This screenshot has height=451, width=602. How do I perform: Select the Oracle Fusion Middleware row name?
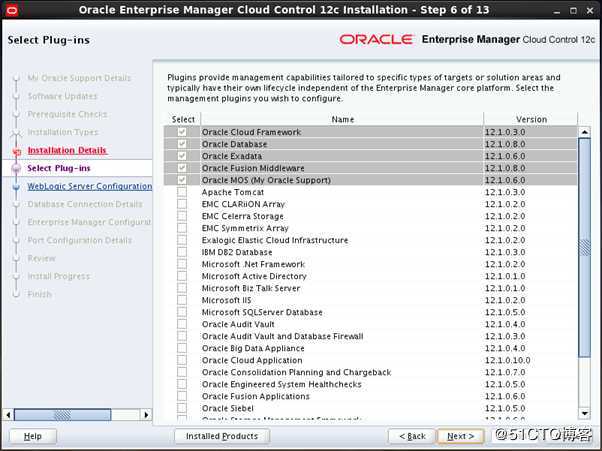253,168
